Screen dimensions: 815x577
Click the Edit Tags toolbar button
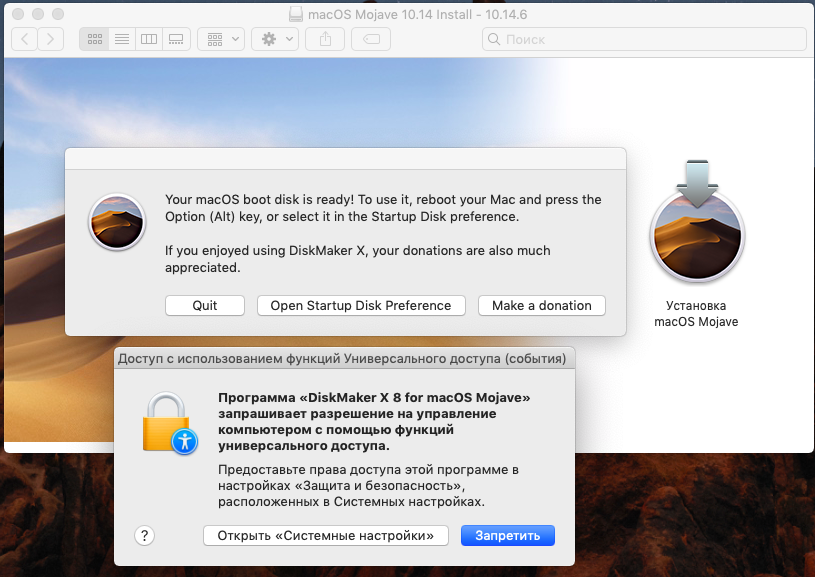click(x=371, y=39)
